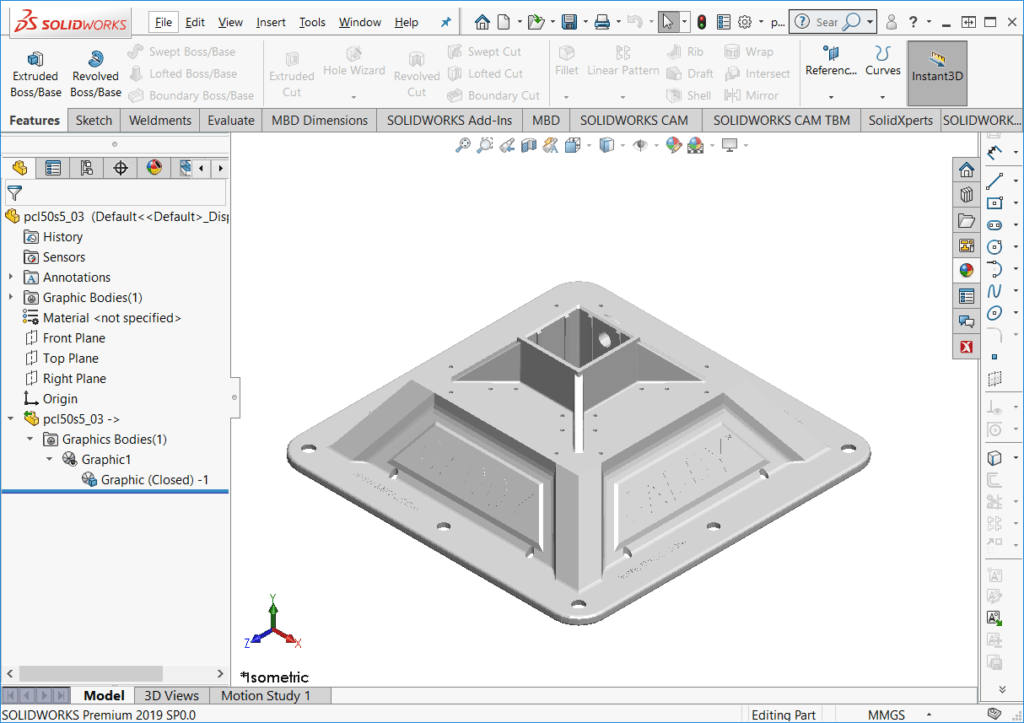The height and width of the screenshot is (723, 1024).
Task: Toggle the Instant3D button
Action: click(937, 73)
